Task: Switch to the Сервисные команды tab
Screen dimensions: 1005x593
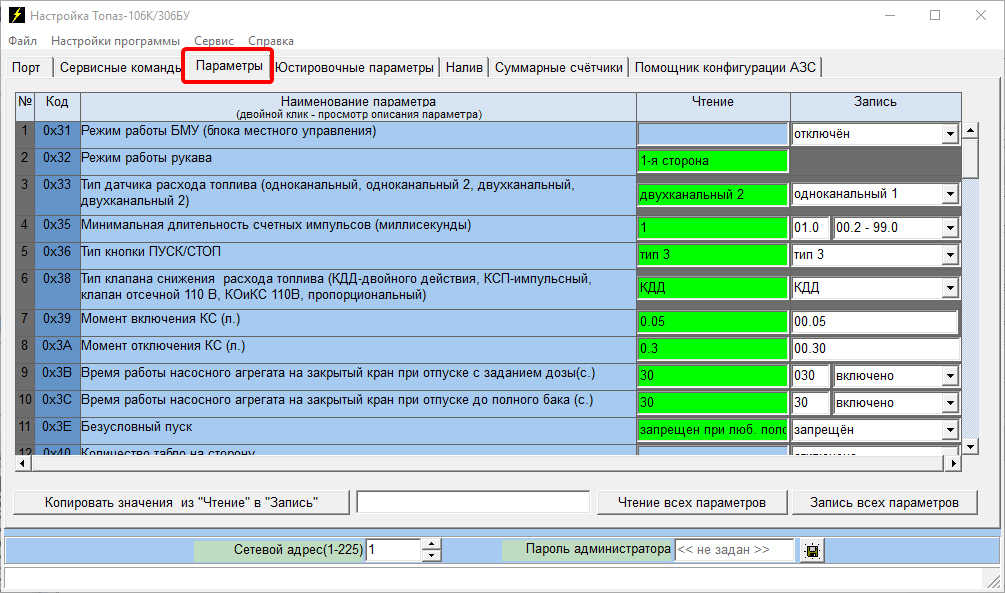Action: (120, 67)
